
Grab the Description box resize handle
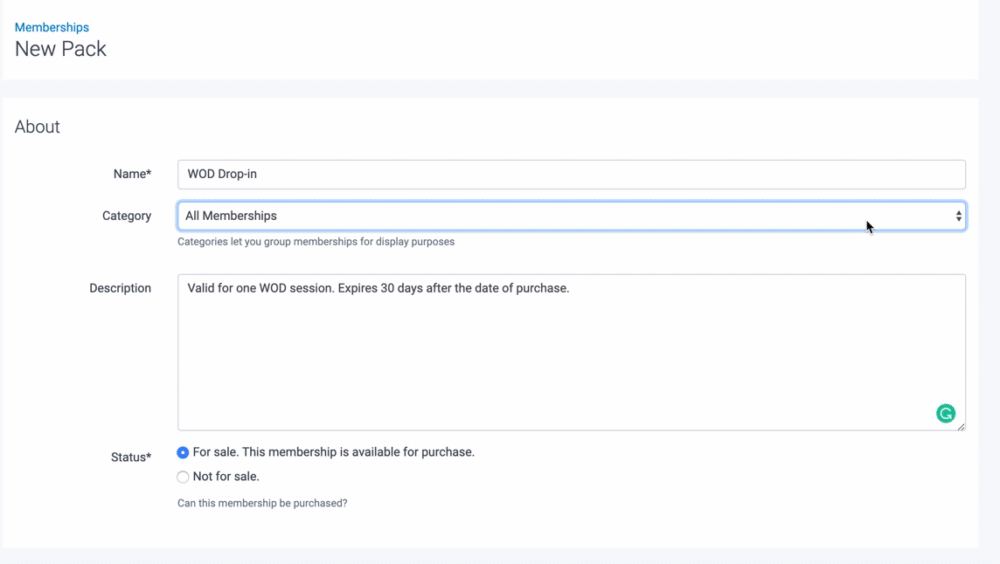tap(961, 426)
